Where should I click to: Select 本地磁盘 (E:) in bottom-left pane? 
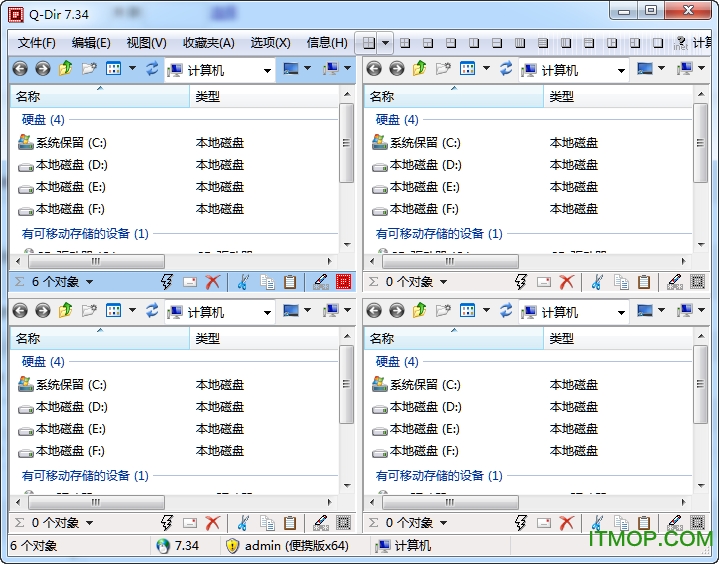pos(62,429)
